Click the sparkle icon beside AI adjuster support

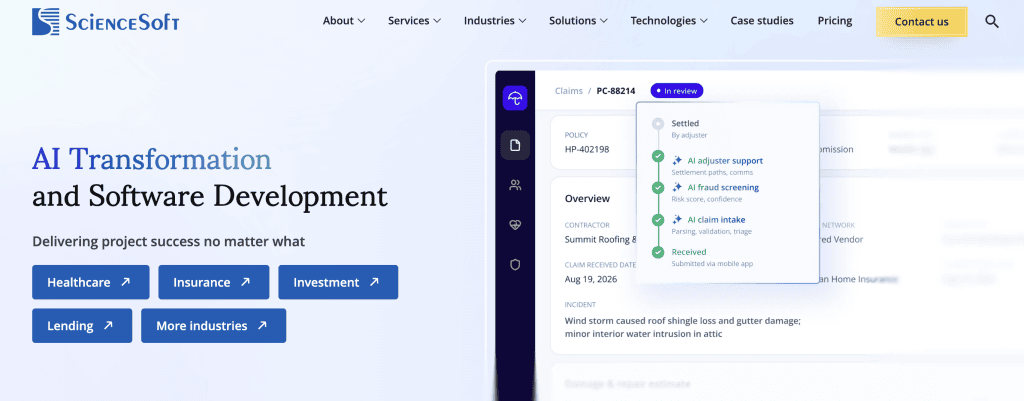pyautogui.click(x=677, y=161)
